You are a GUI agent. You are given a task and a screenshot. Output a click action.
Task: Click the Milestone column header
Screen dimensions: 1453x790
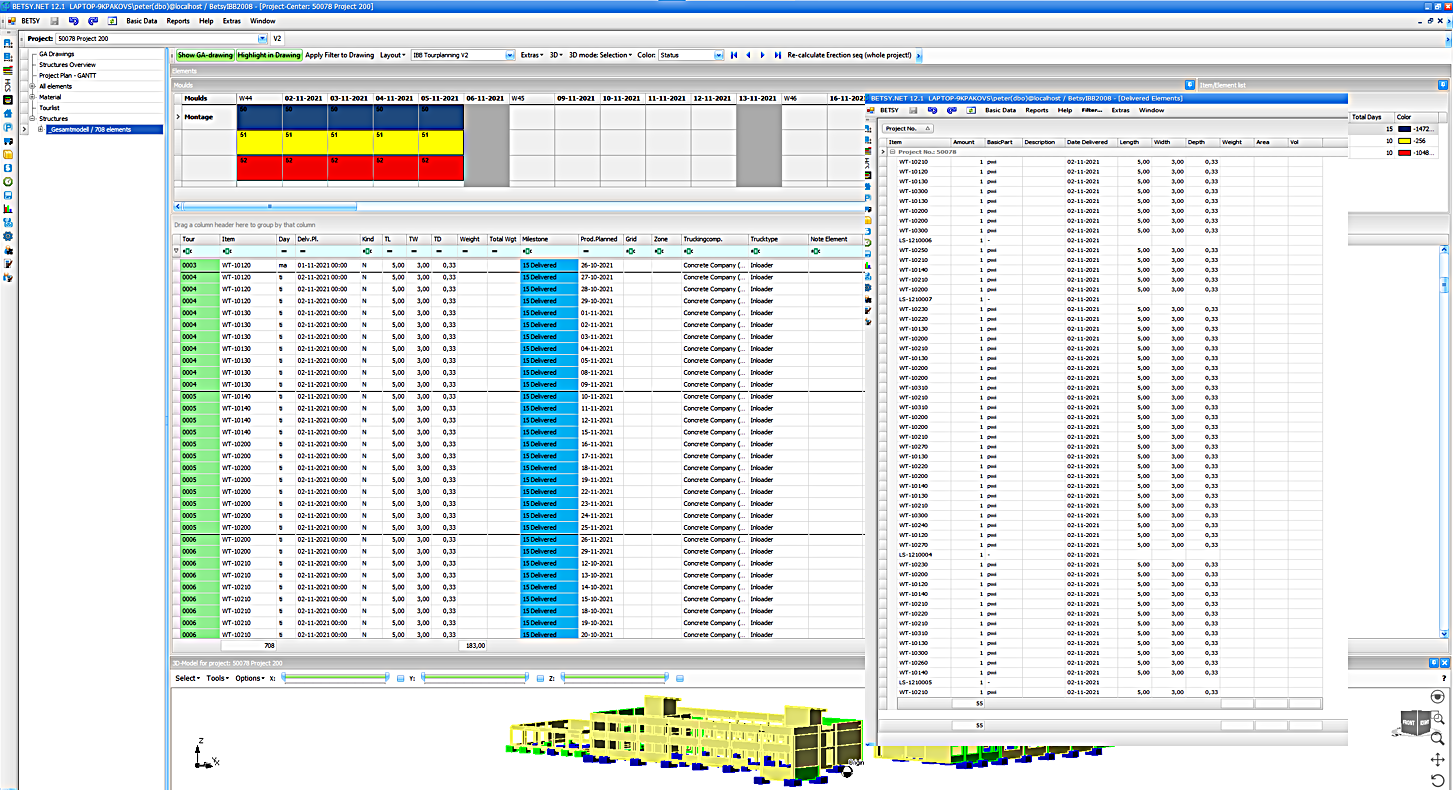point(549,239)
